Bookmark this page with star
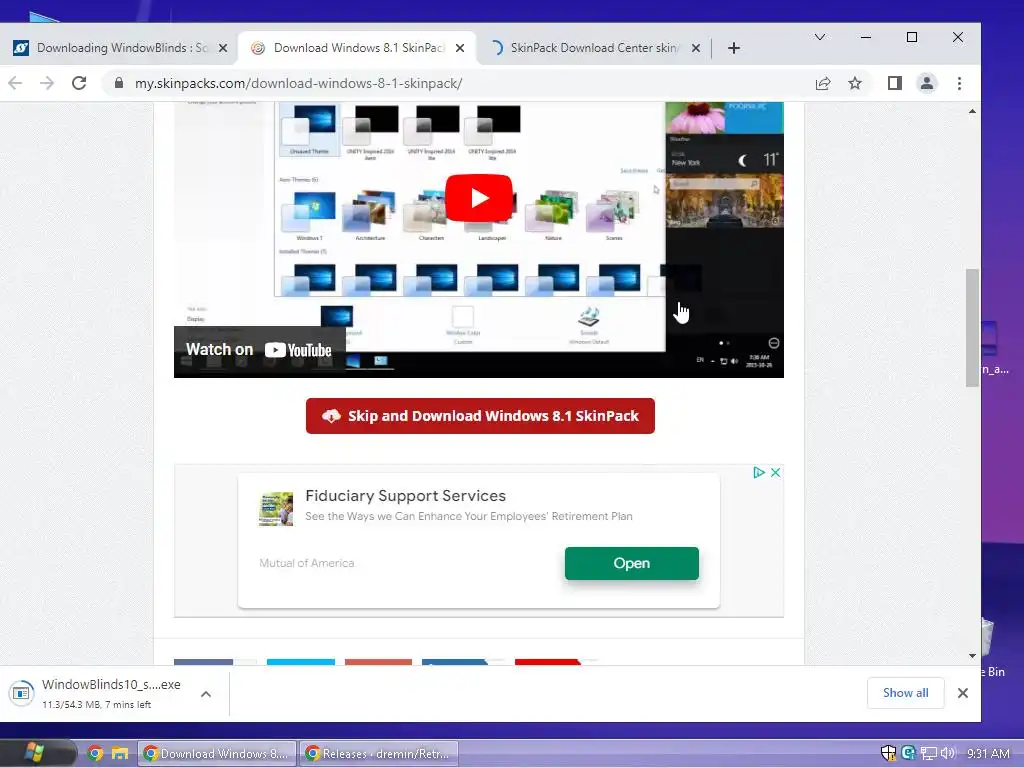Viewport: 1024px width, 768px height. pos(855,83)
